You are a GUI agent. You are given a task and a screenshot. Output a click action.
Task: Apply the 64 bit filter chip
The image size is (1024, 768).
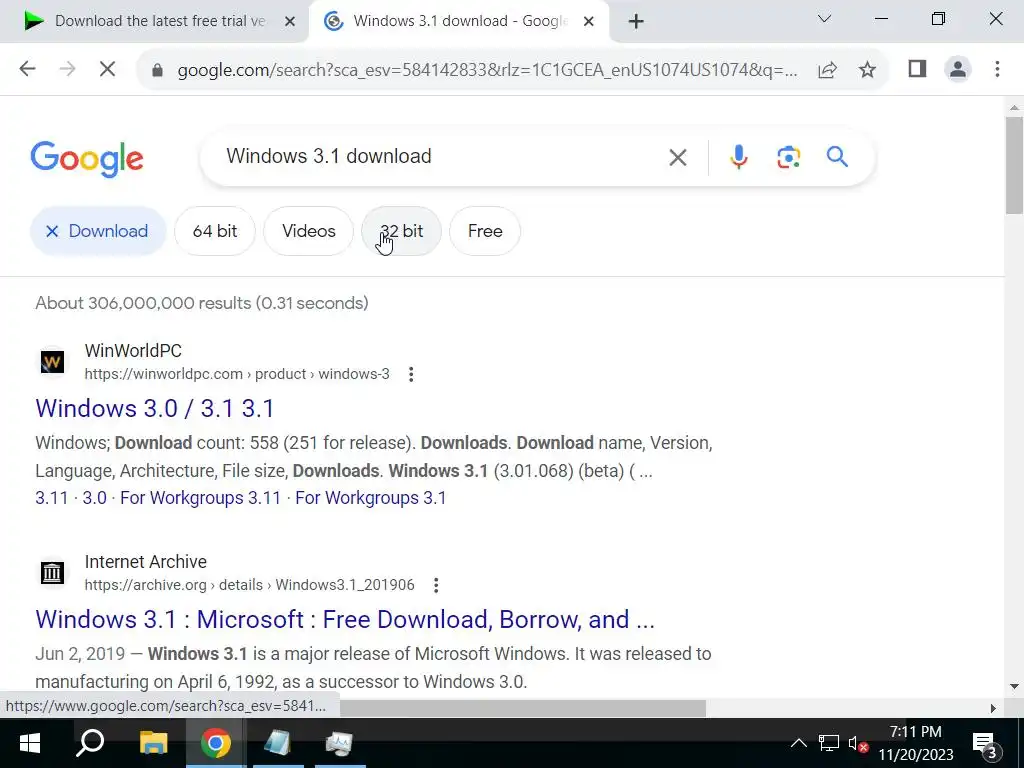[x=215, y=231]
